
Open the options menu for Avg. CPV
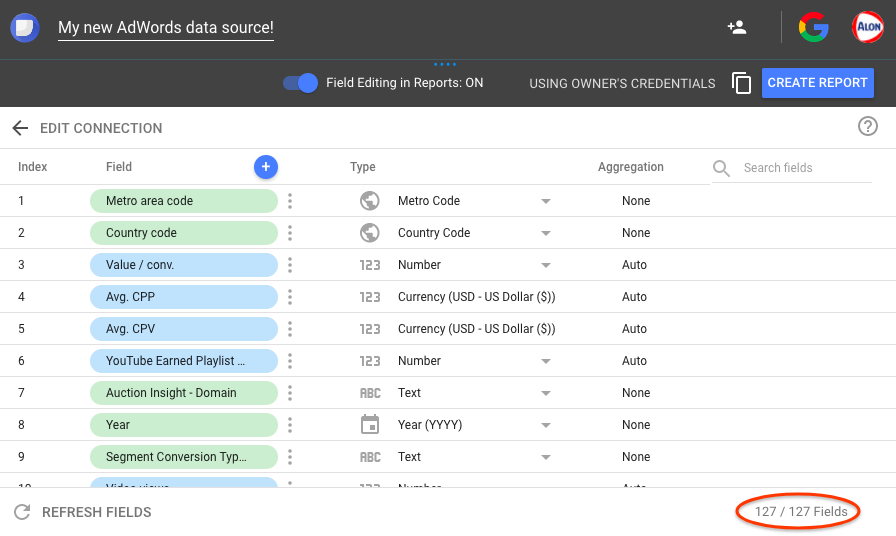[290, 329]
